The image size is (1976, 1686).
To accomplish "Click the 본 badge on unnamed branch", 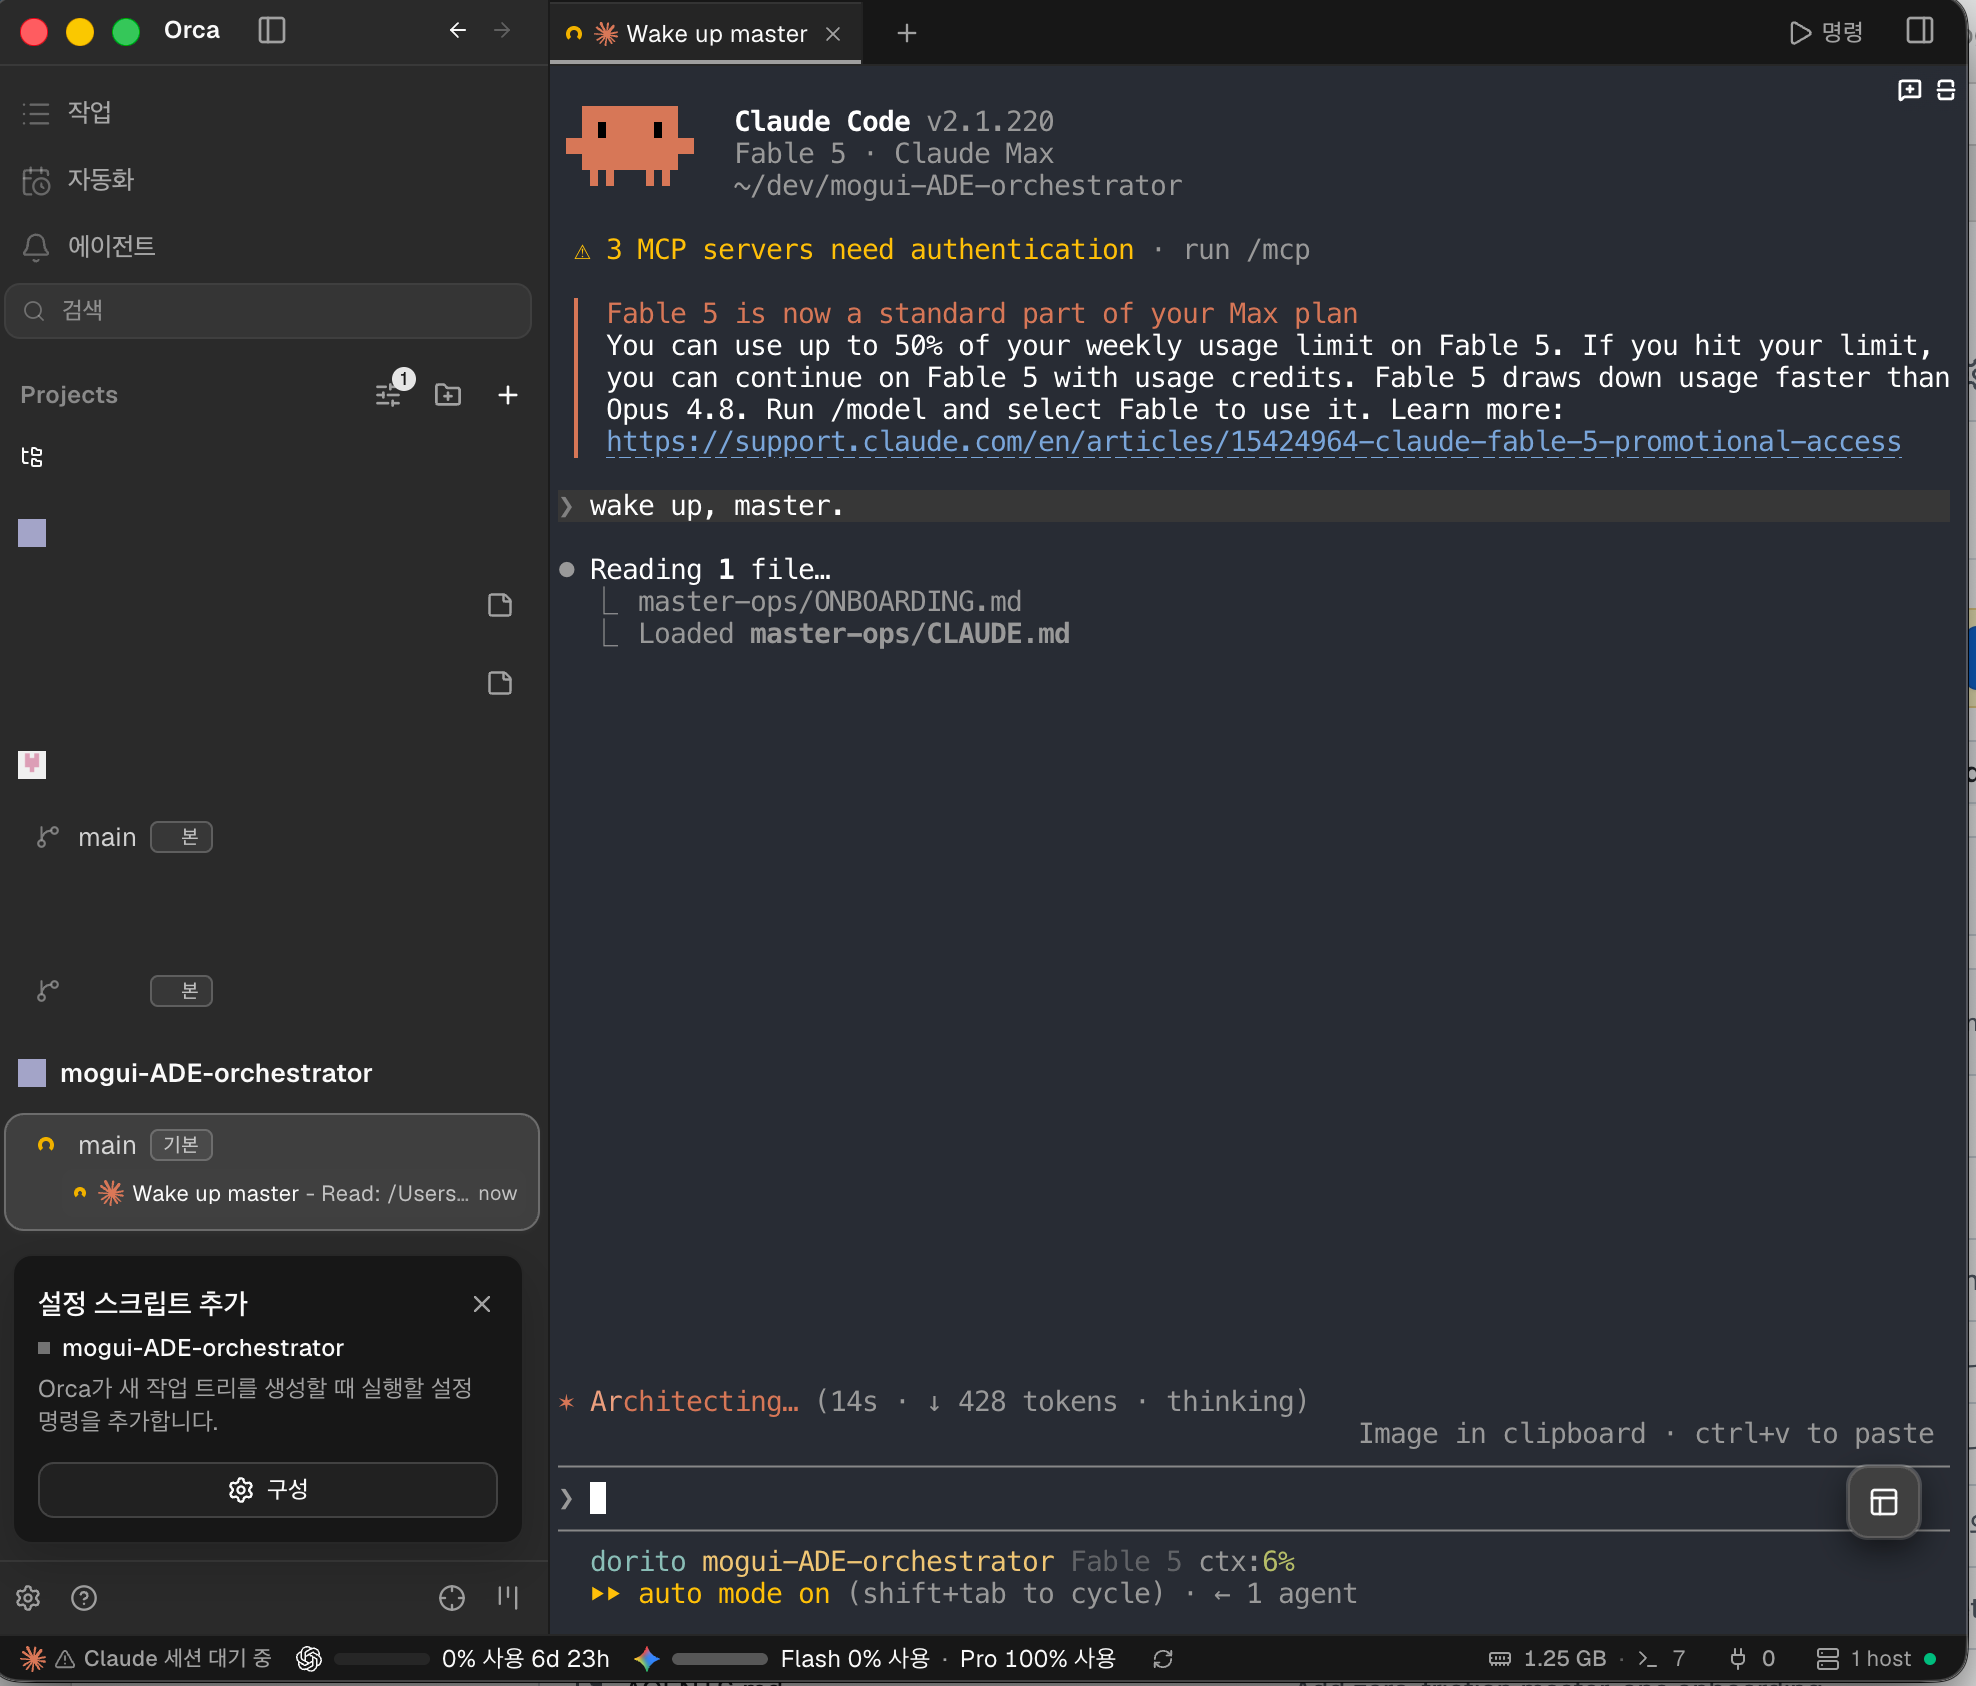I will (x=181, y=991).
